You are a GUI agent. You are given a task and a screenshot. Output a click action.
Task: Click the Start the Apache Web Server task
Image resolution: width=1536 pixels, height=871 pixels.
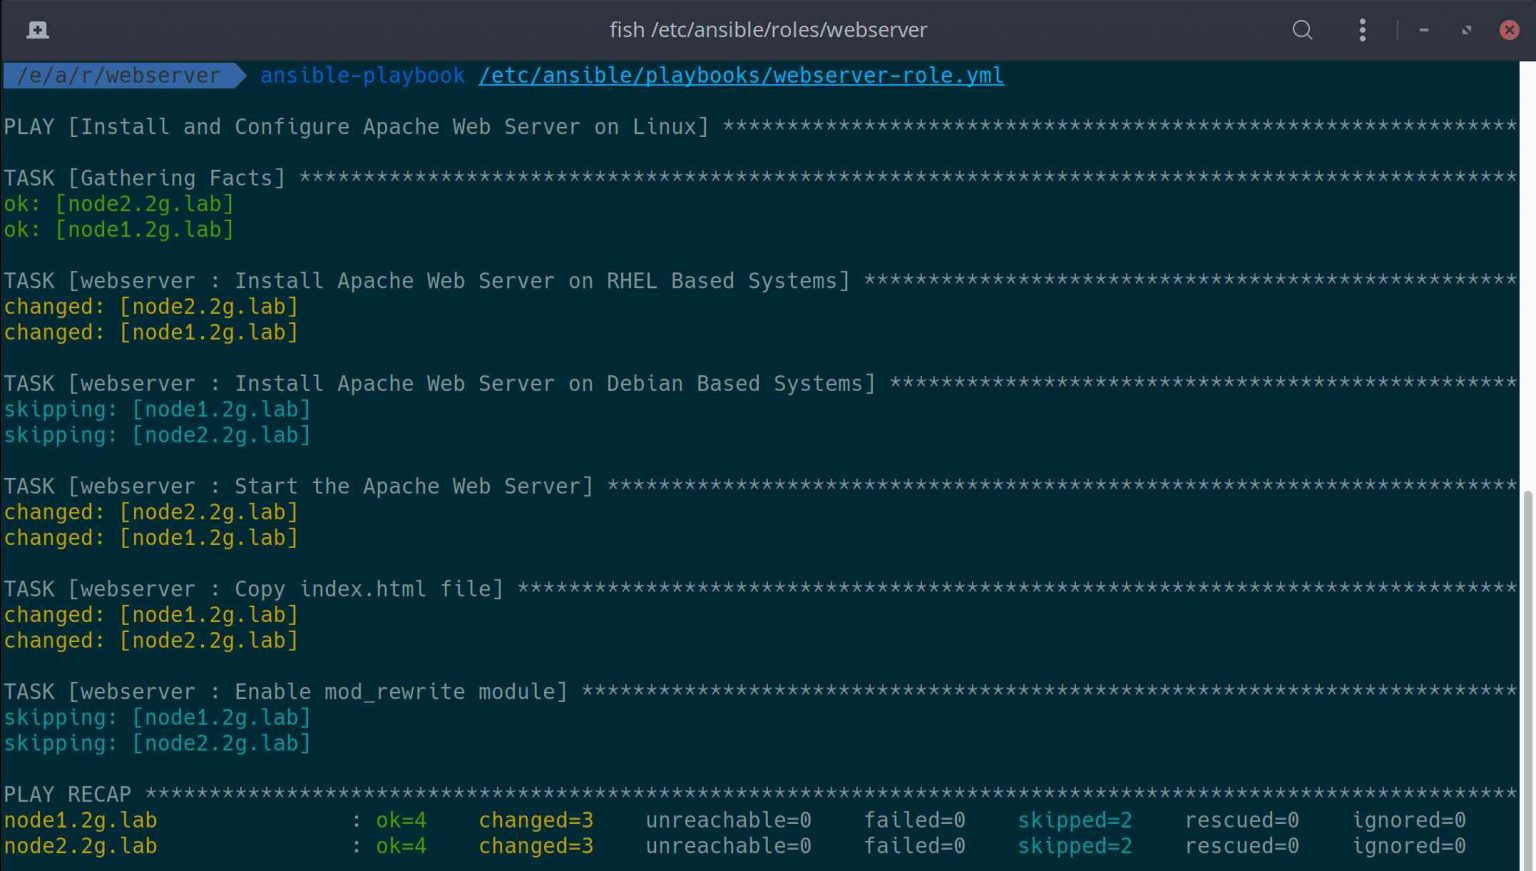pos(760,486)
